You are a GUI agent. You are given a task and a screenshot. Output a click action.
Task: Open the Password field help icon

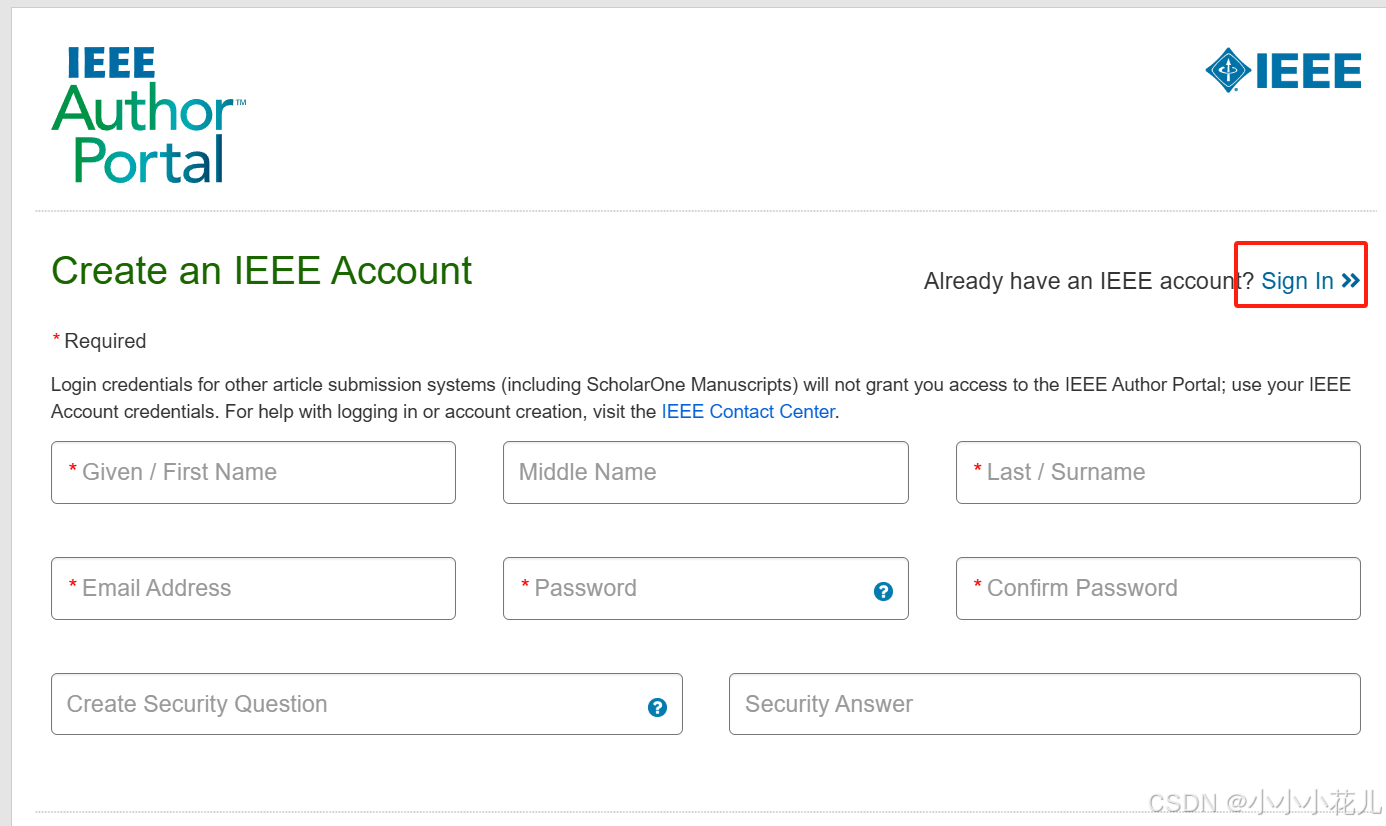[883, 591]
